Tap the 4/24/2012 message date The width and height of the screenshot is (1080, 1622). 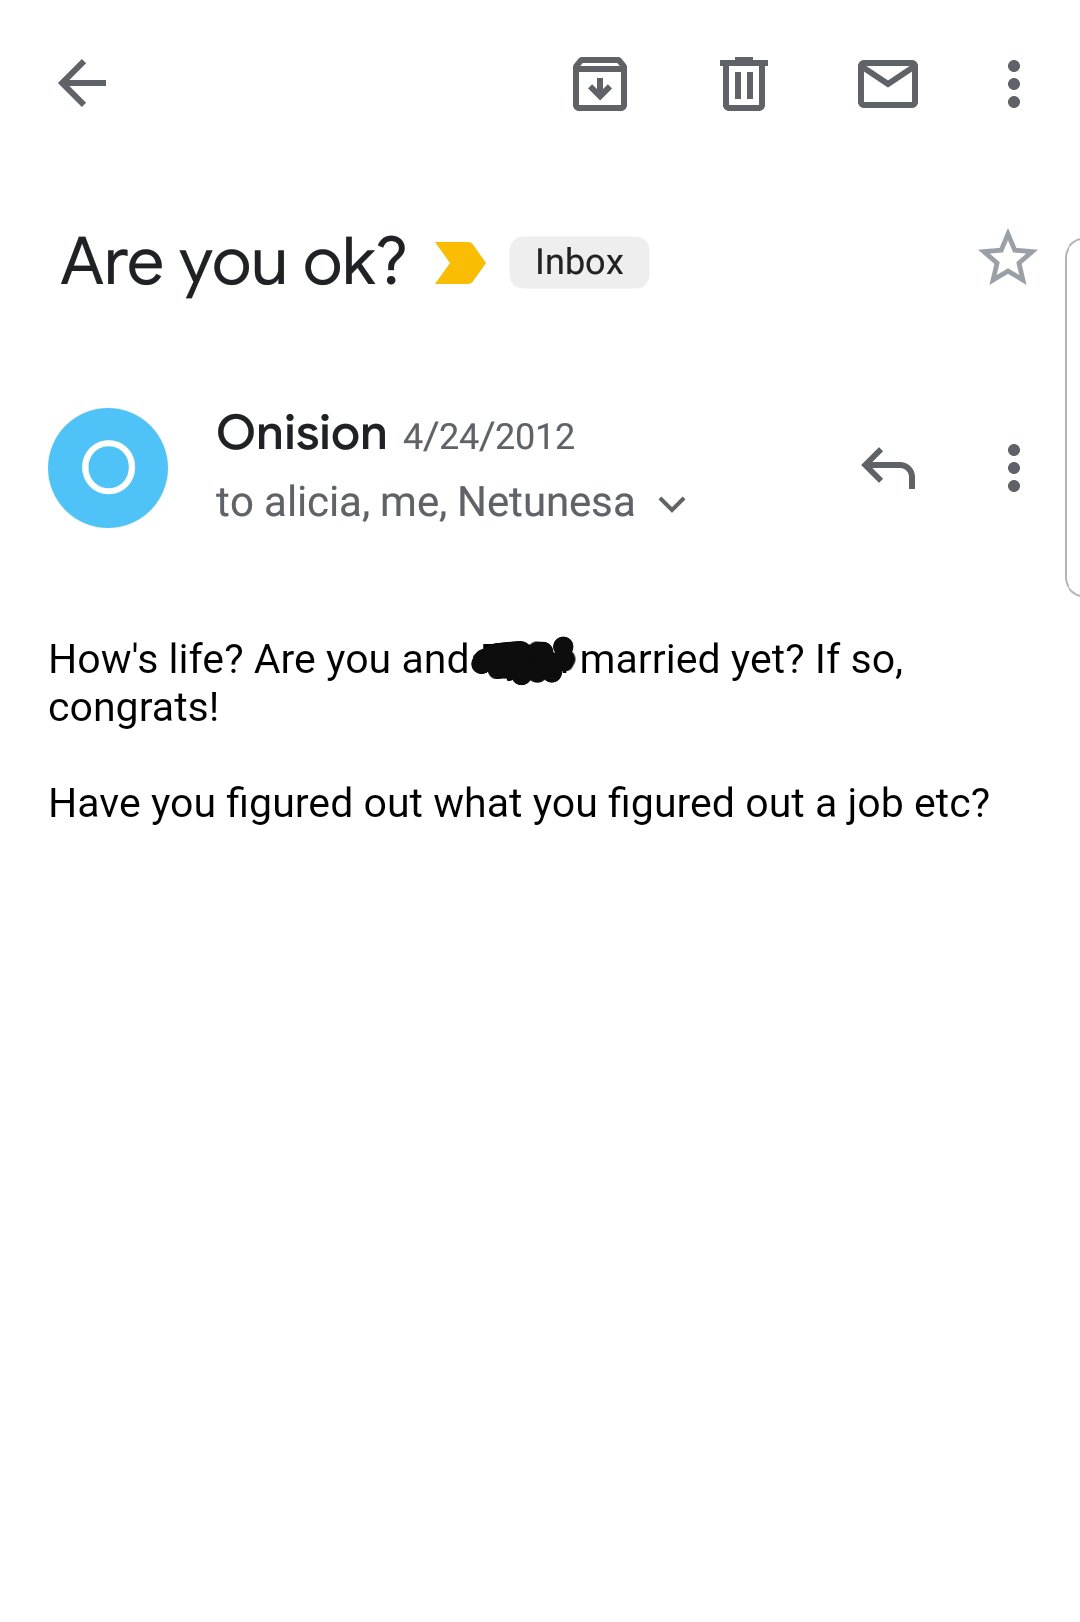pos(489,437)
